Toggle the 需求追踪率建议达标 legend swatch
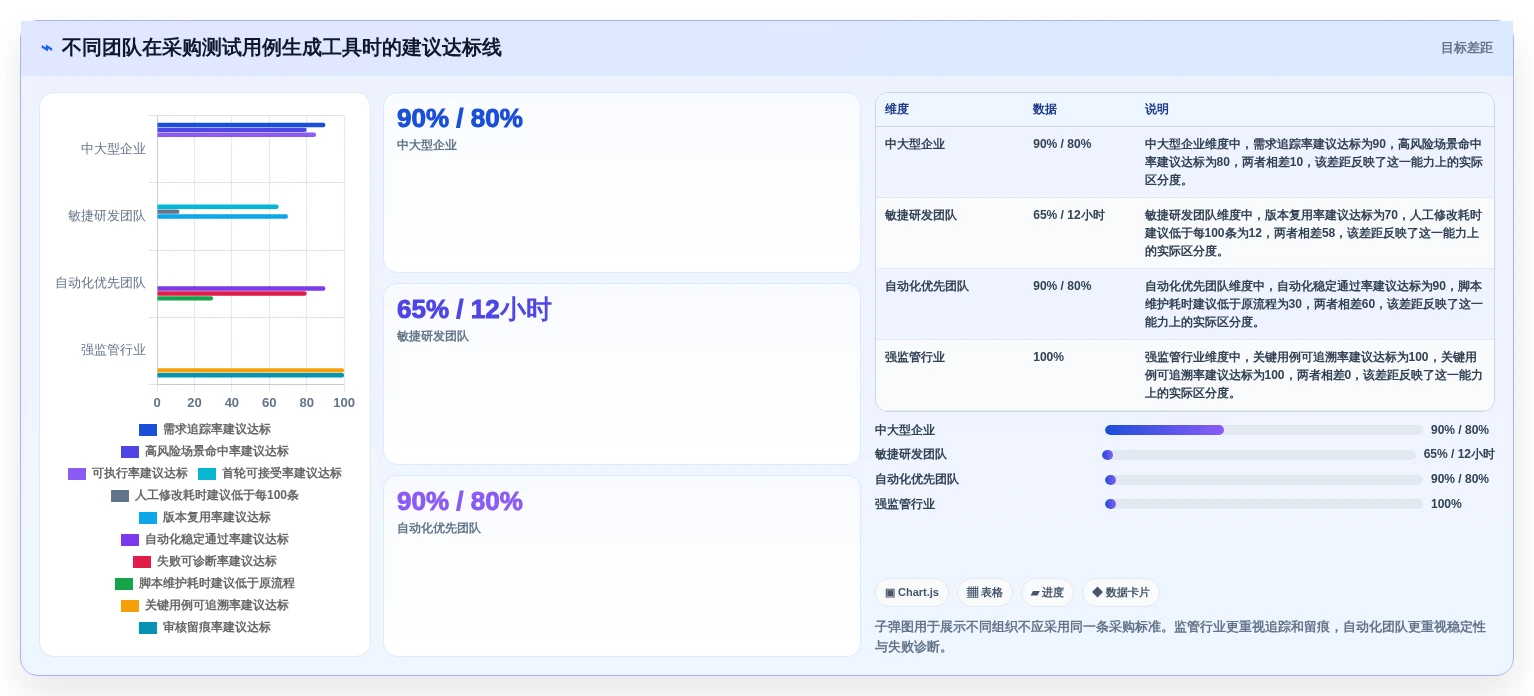Screen dimensions: 1534x696 (148, 430)
